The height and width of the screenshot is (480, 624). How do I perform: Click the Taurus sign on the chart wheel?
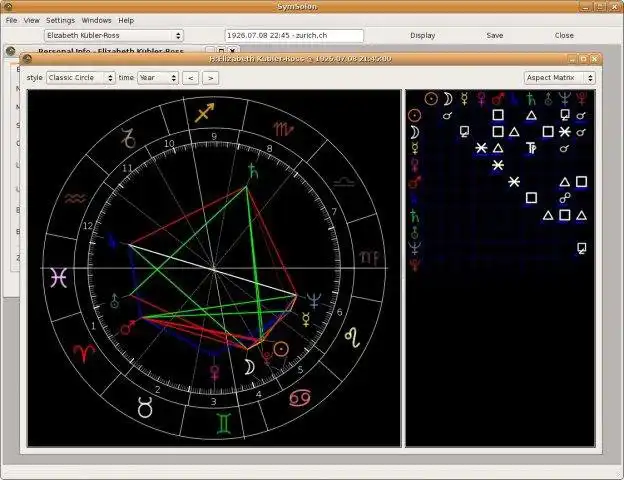(x=145, y=407)
